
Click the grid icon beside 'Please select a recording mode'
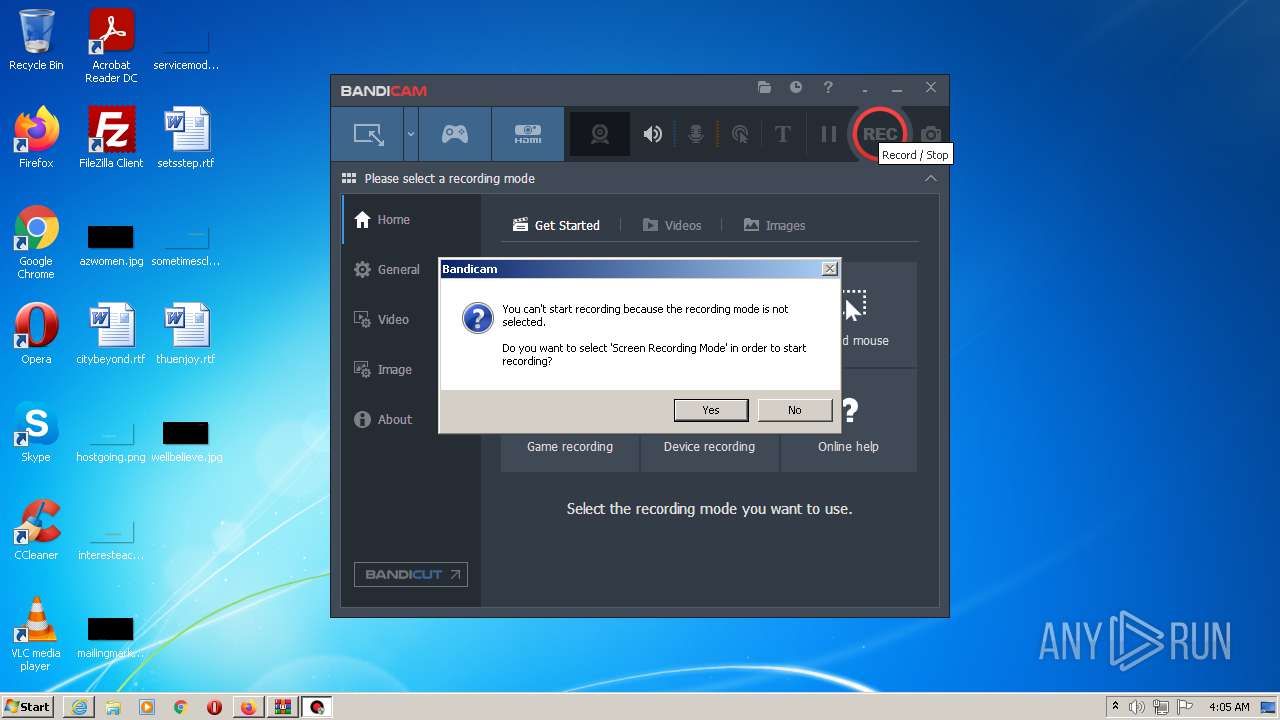pyautogui.click(x=349, y=178)
